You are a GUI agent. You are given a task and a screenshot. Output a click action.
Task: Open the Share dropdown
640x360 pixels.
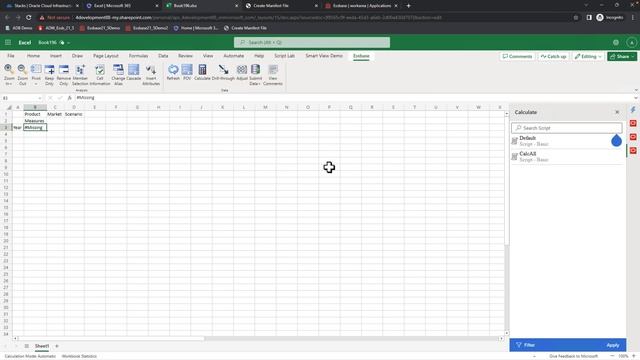(x=622, y=56)
